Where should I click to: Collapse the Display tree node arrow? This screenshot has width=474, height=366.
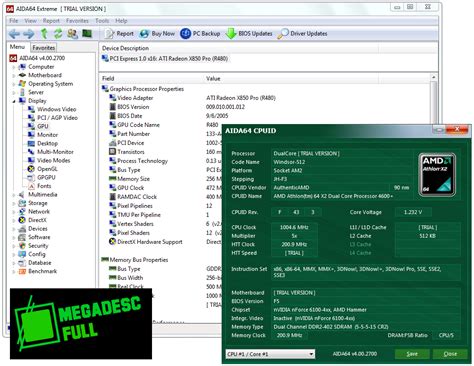(x=14, y=101)
